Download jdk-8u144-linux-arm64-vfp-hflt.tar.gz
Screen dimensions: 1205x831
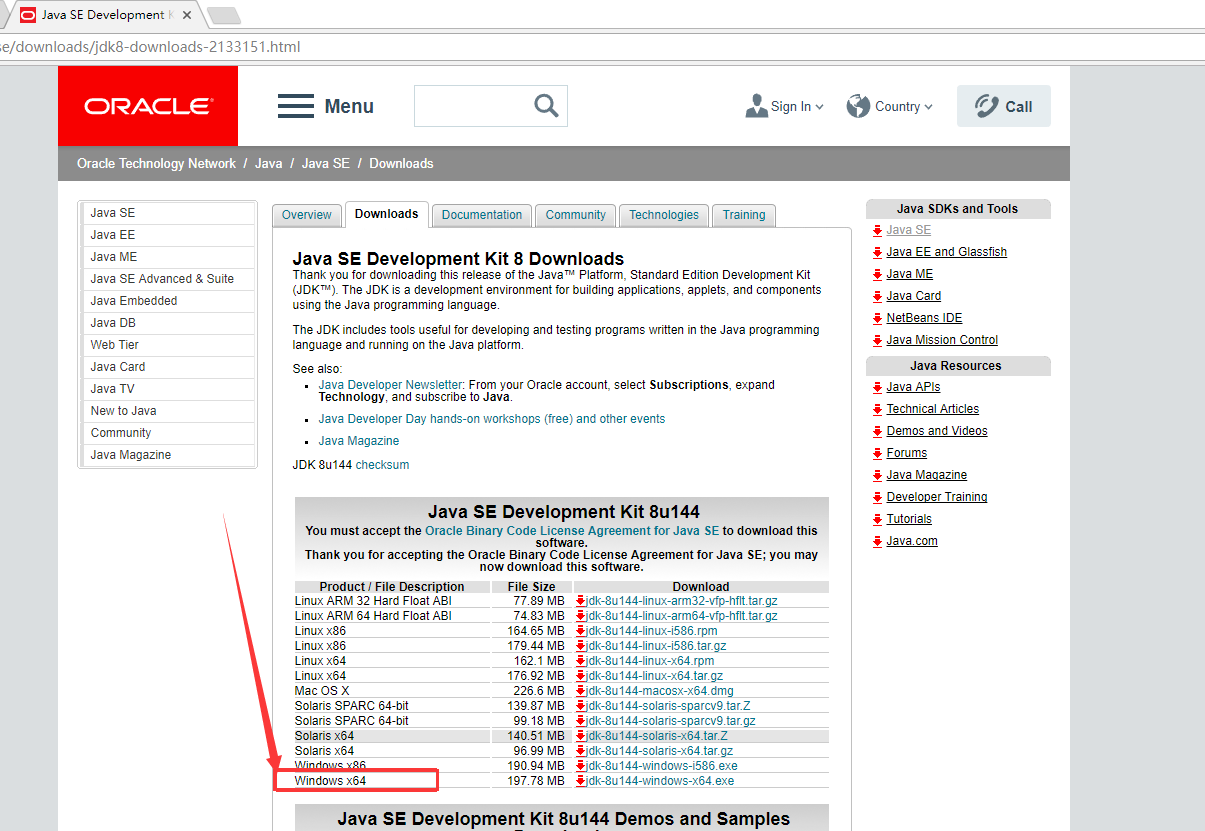coord(682,616)
